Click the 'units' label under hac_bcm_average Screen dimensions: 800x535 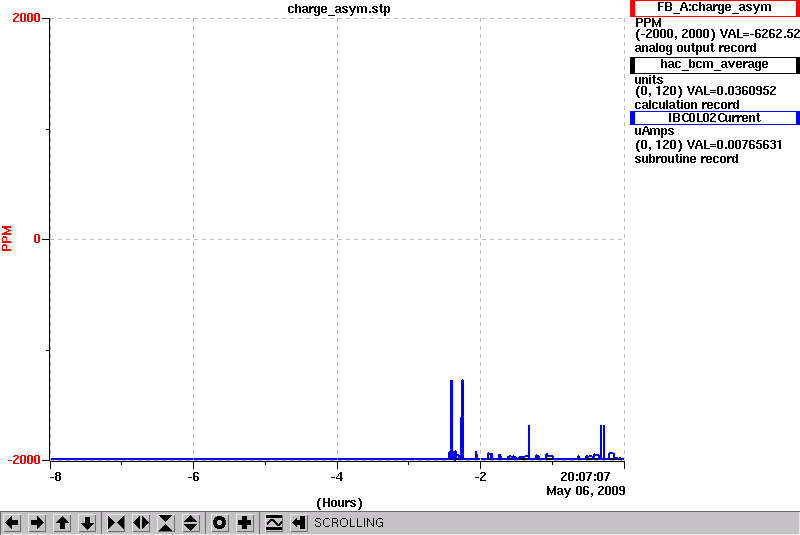648,80
